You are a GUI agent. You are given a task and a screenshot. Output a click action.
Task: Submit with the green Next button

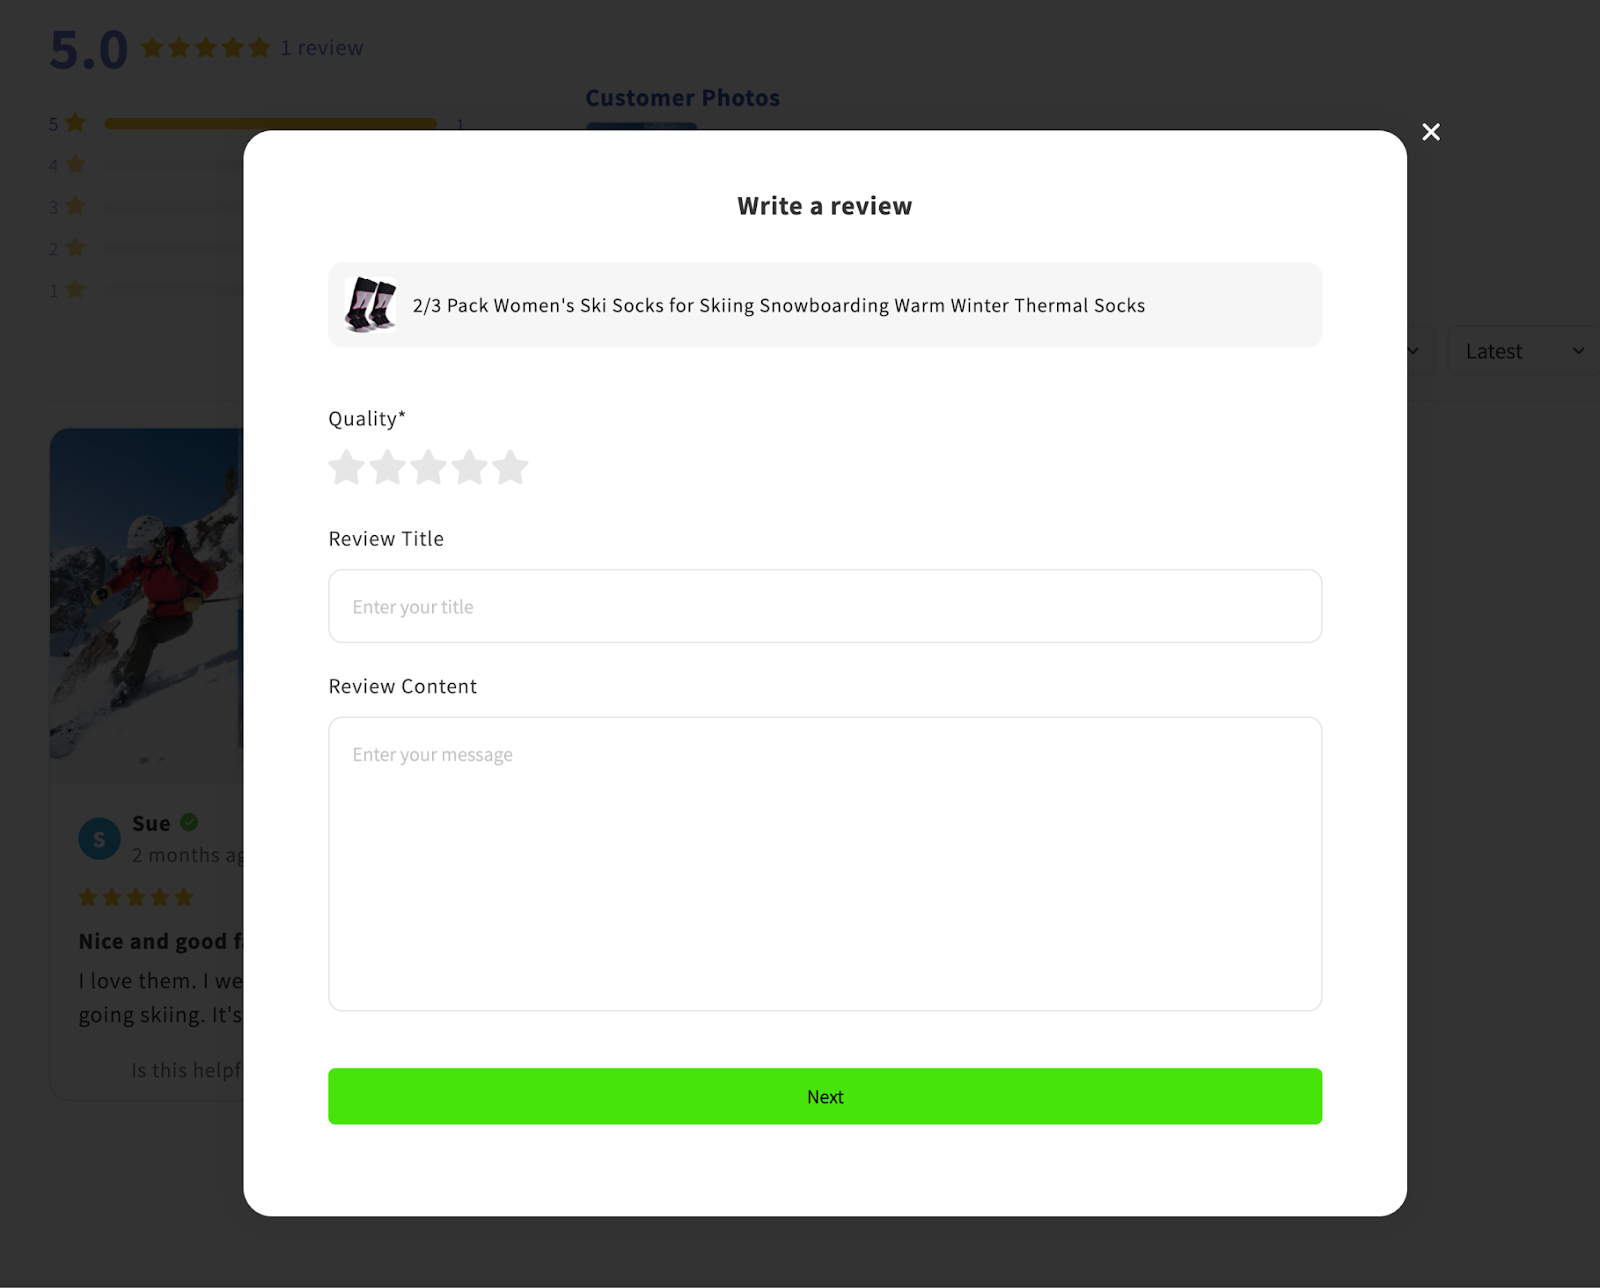tap(825, 1096)
